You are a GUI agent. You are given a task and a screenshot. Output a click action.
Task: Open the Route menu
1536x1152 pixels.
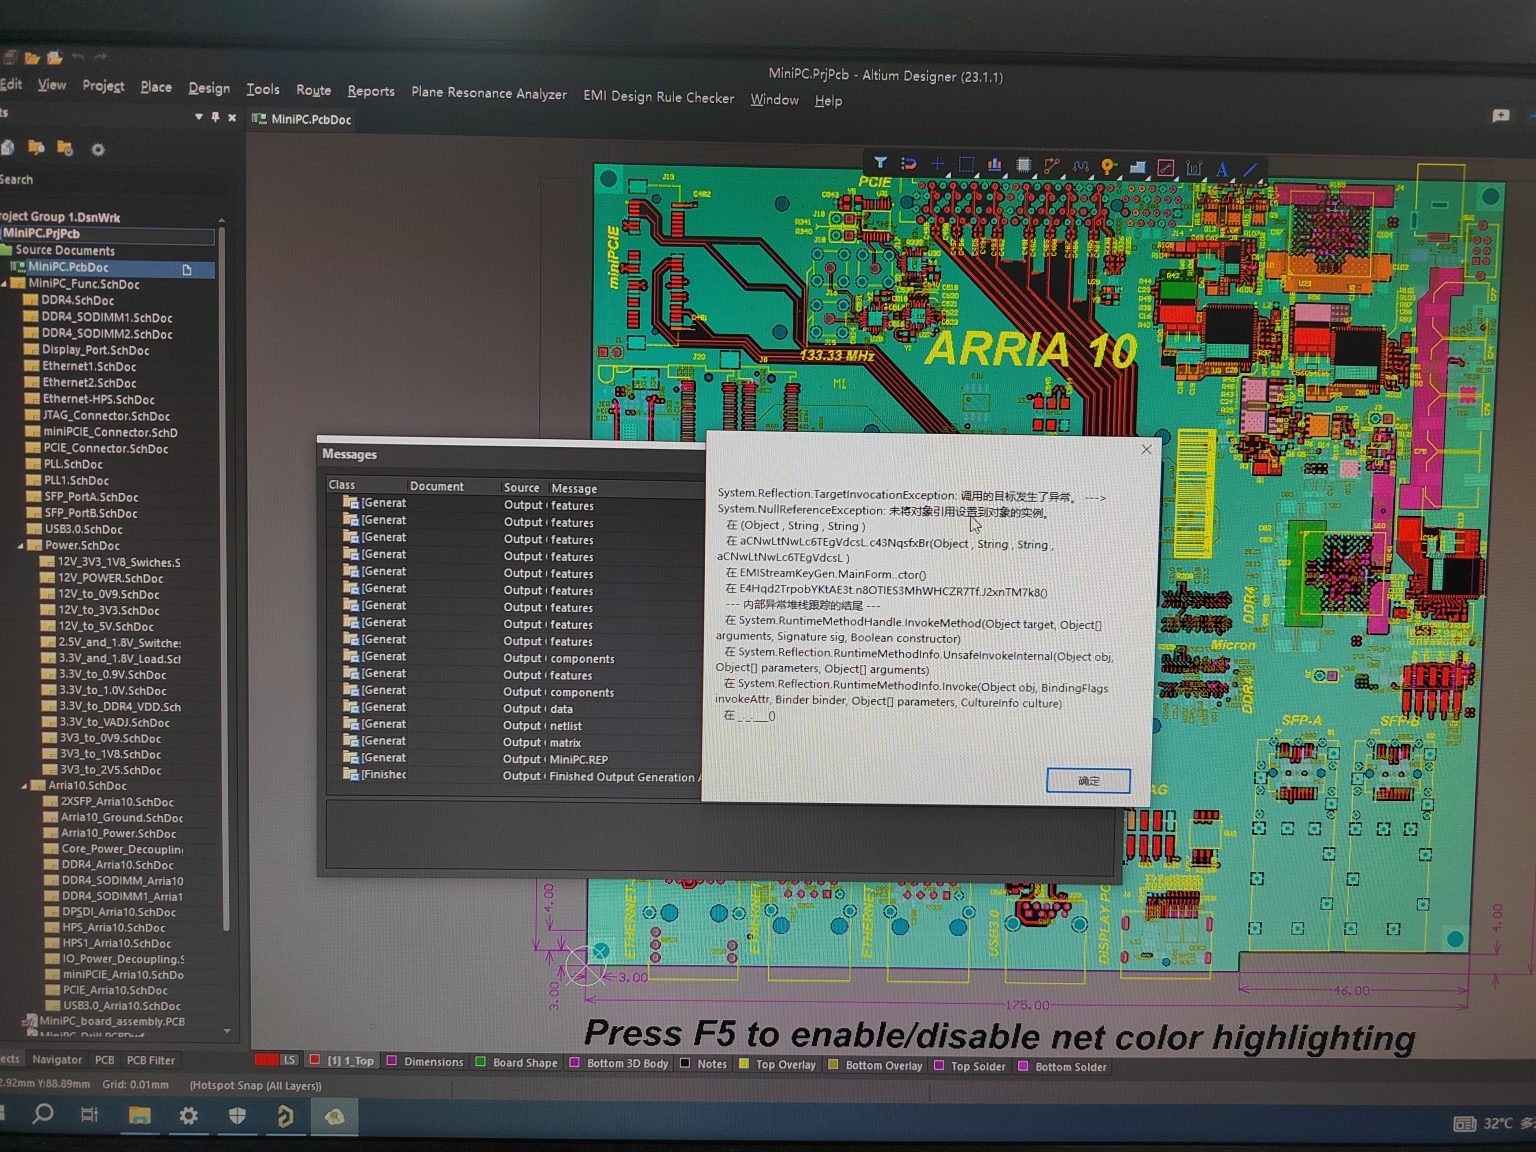(313, 90)
